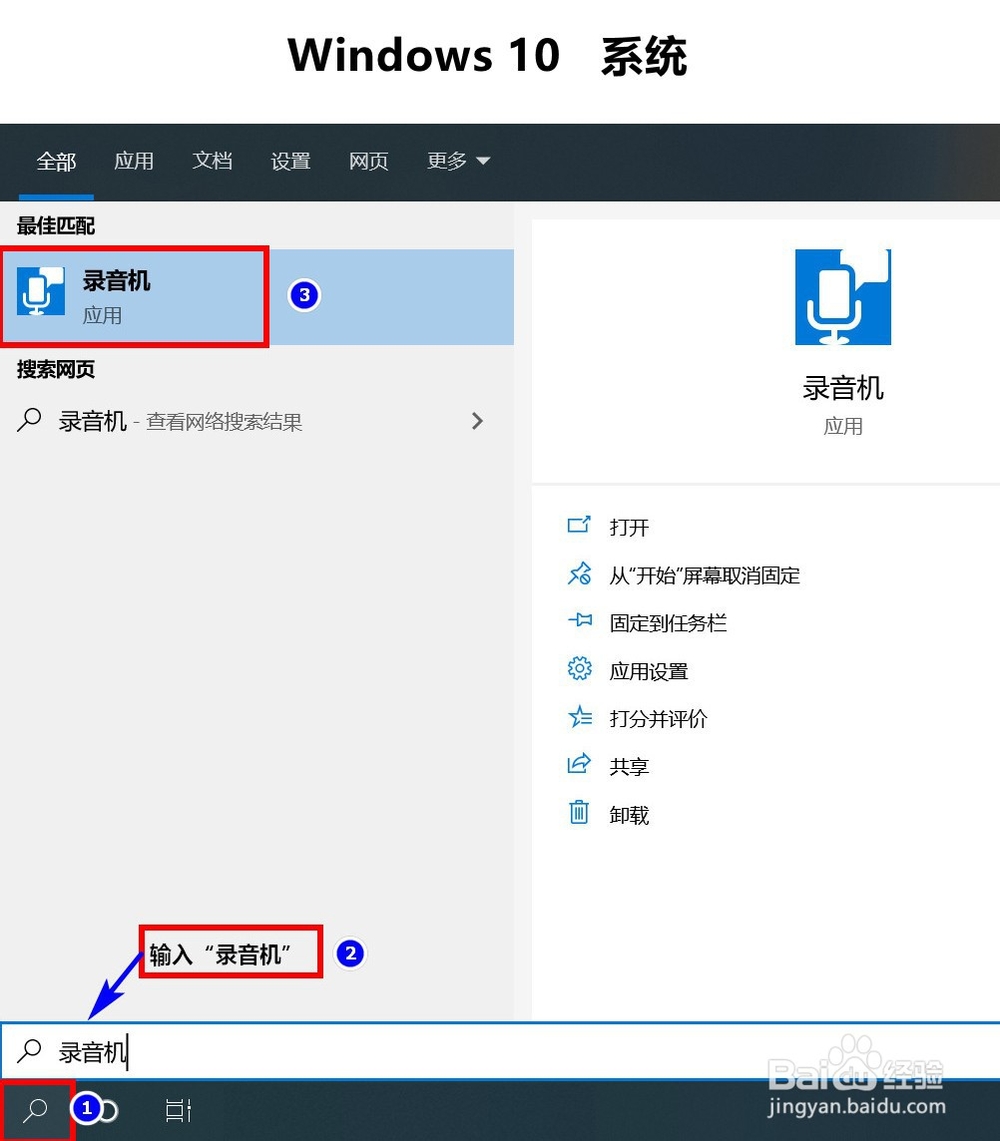Select 打开 to launch 录音机
Viewport: 1000px width, 1141px height.
(x=629, y=526)
